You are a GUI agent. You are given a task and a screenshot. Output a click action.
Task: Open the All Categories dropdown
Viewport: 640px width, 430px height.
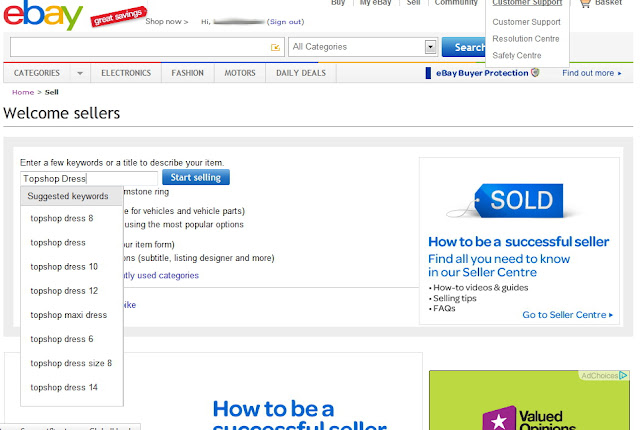(x=363, y=47)
